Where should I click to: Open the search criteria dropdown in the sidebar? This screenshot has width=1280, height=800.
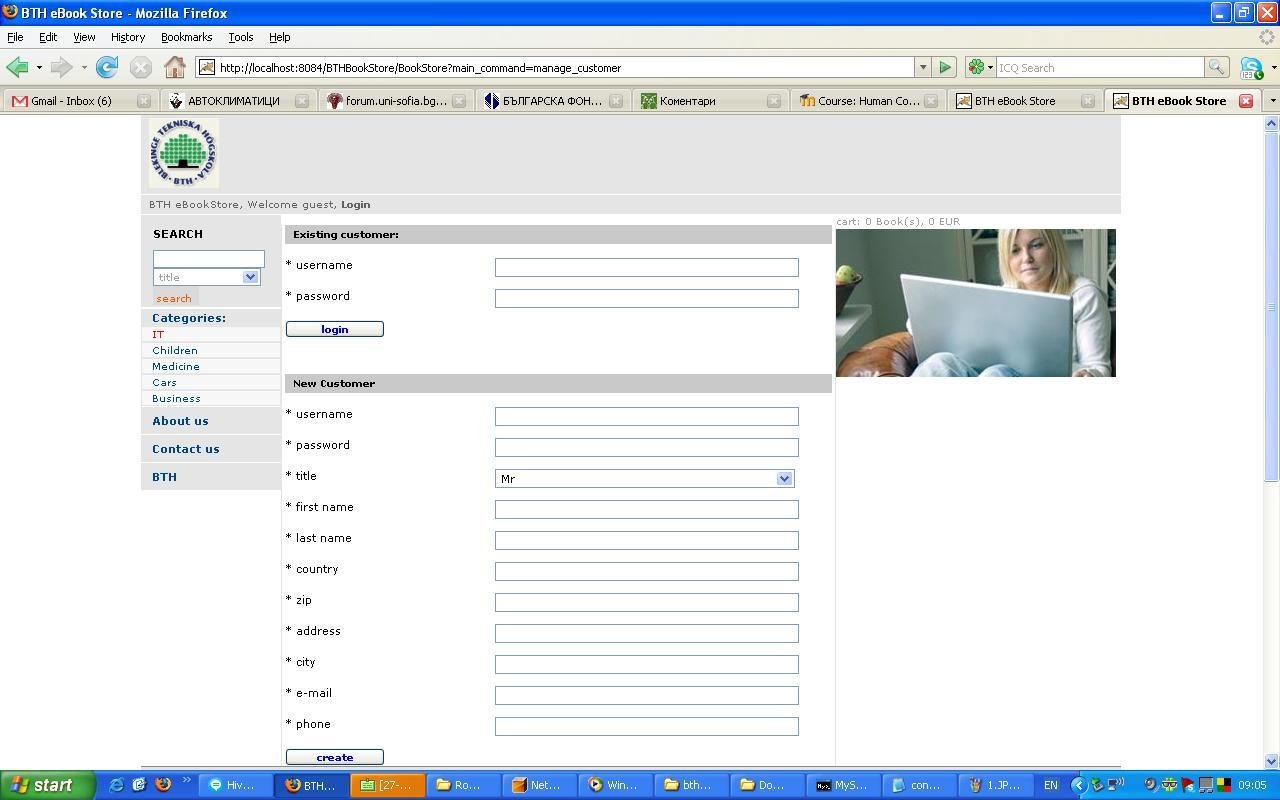coord(250,277)
